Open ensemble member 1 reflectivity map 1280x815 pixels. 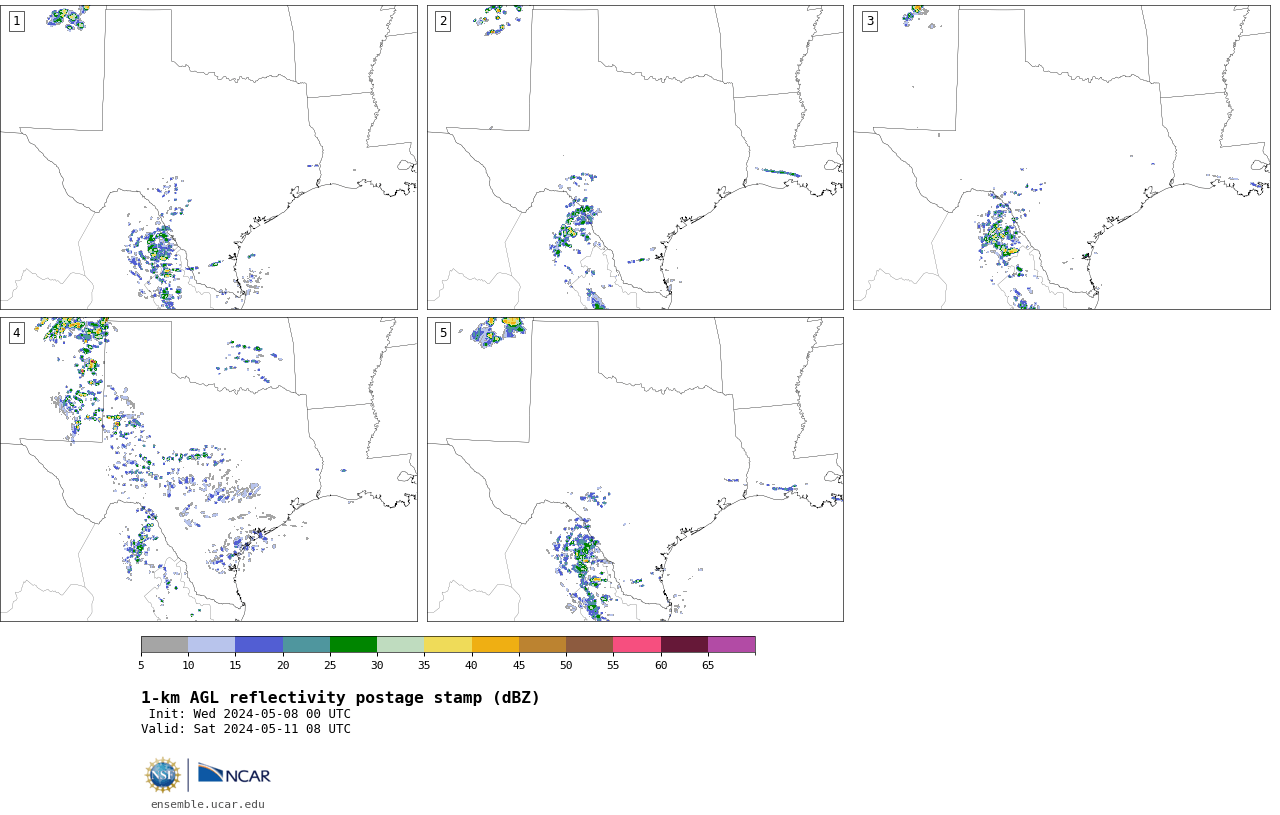pos(208,157)
